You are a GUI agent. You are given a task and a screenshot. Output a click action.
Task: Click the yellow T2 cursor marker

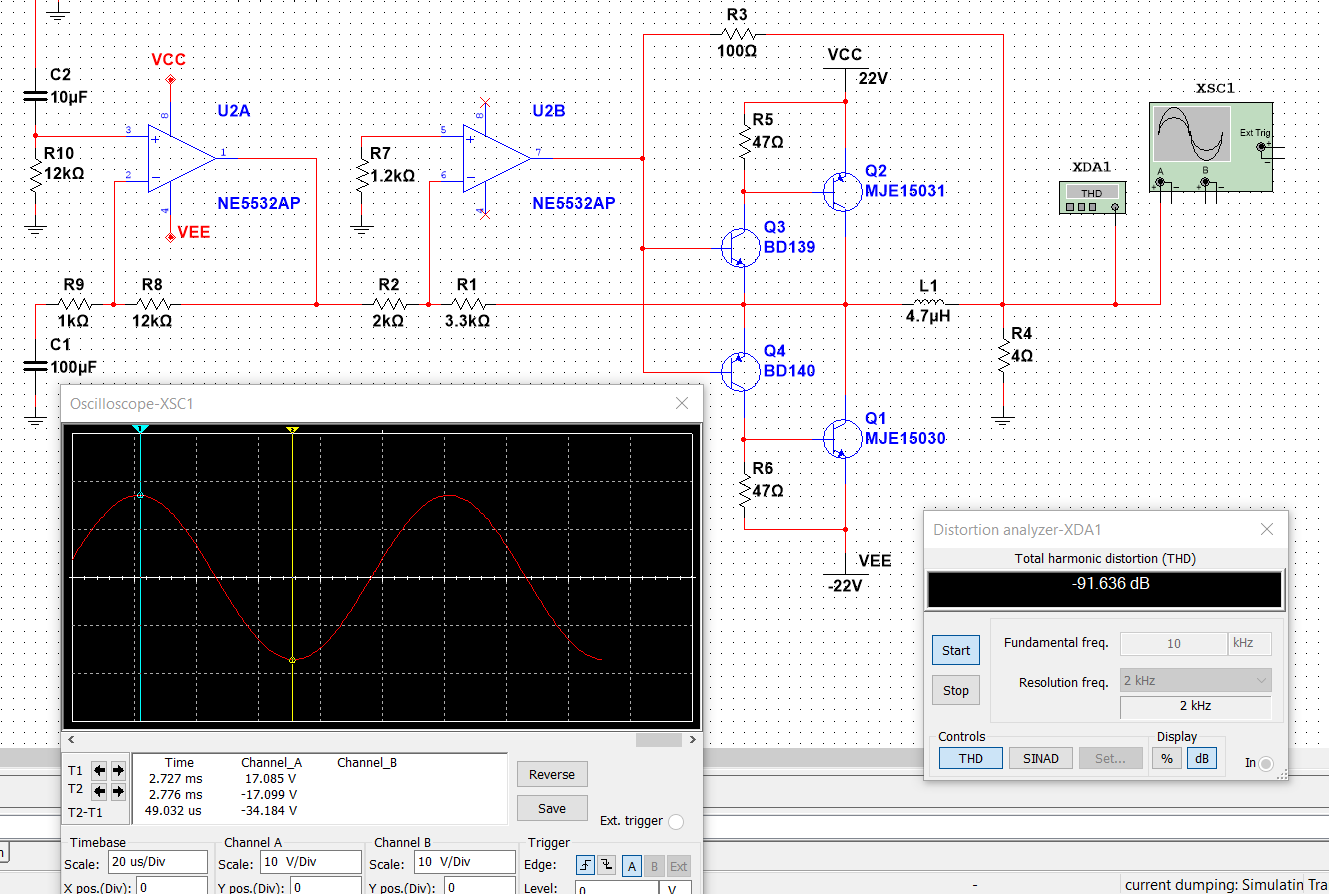click(x=292, y=429)
